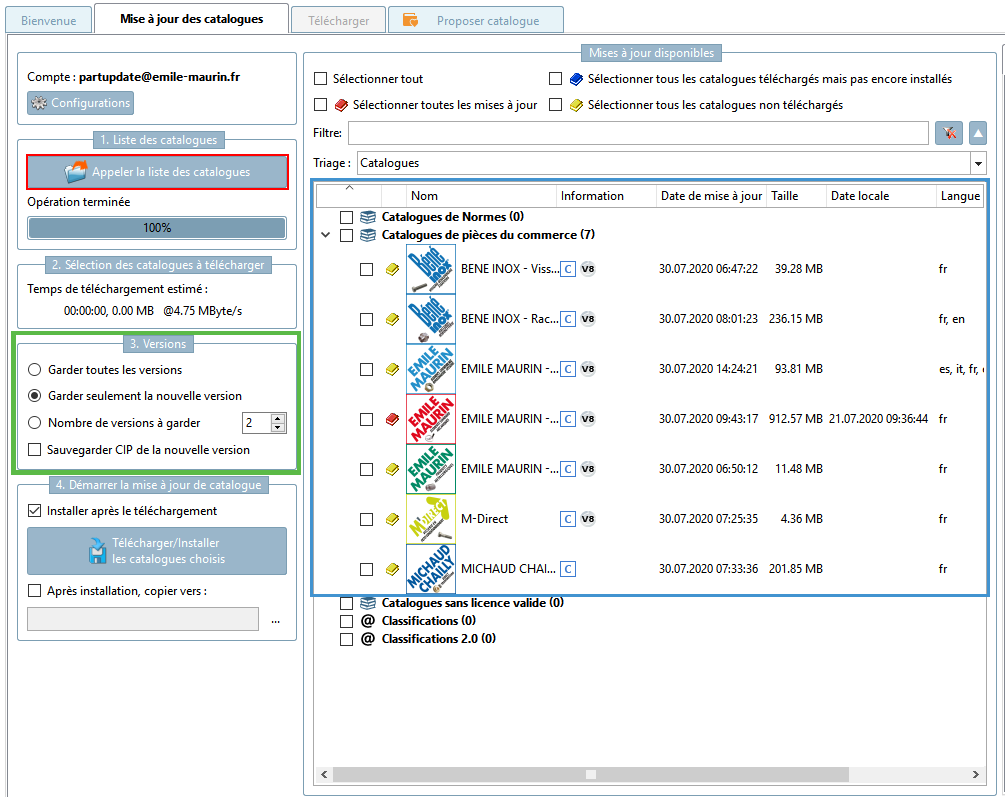Sort by the Date locale column header
Screen dimensions: 1005x797
pyautogui.click(x=881, y=196)
